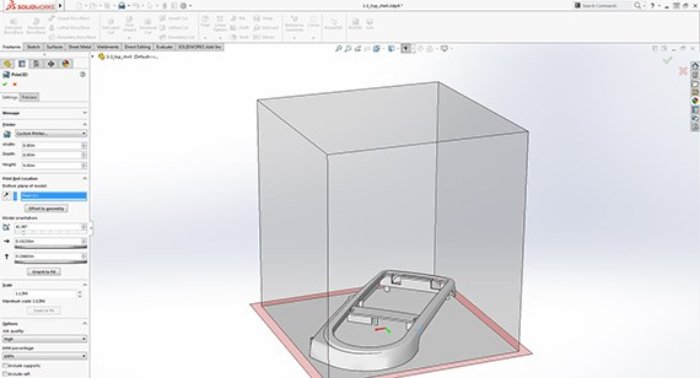
Task: Click the Print3D icon in the panel header
Action: 6,75
